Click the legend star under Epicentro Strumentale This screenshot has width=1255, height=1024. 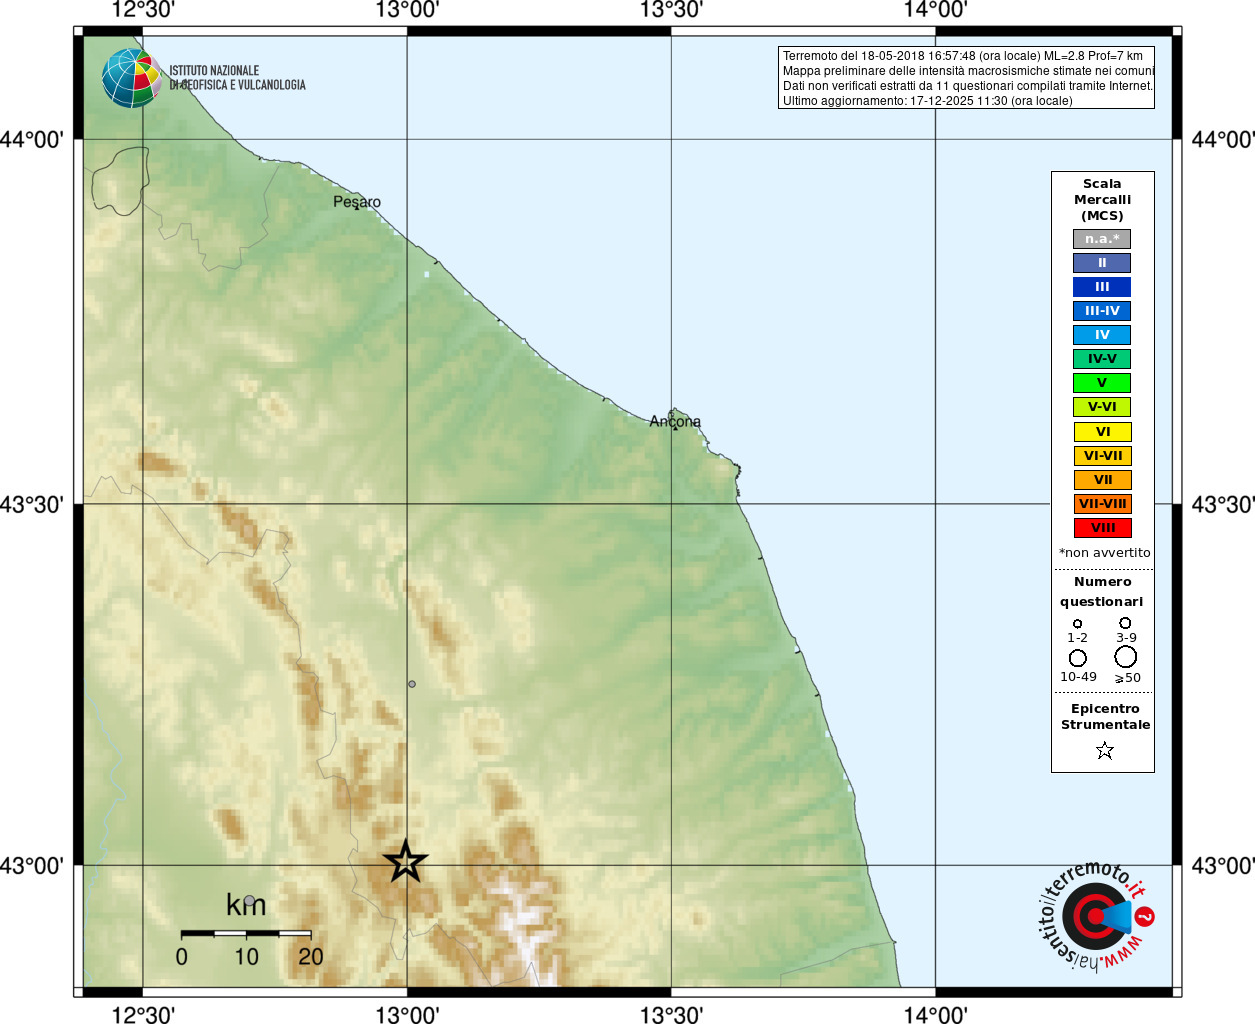click(1105, 750)
